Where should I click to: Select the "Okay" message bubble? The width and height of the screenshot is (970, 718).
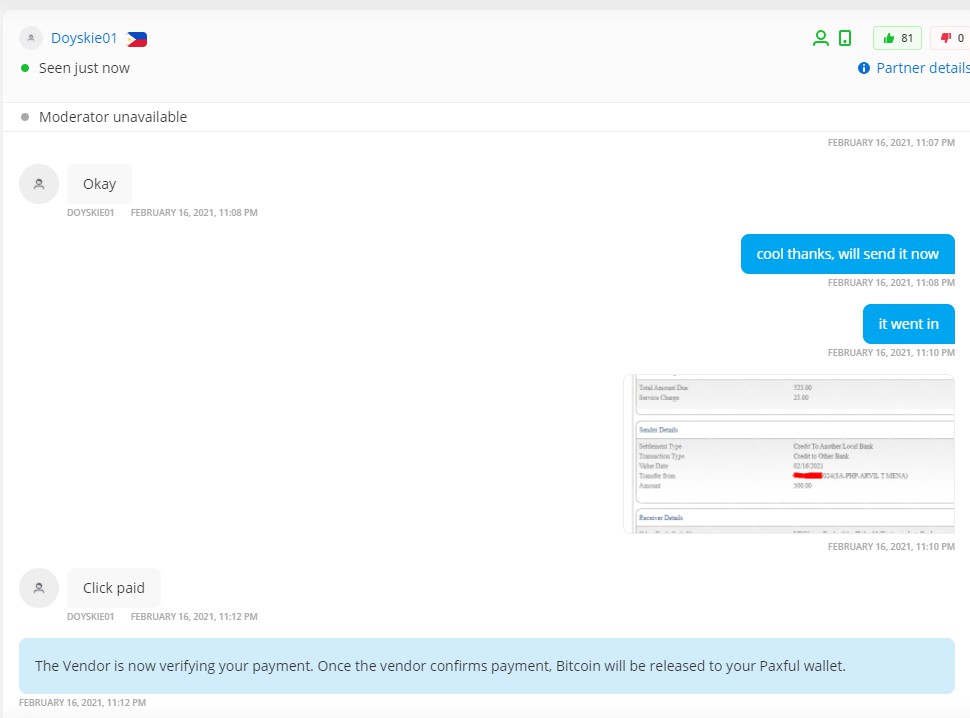tap(99, 184)
